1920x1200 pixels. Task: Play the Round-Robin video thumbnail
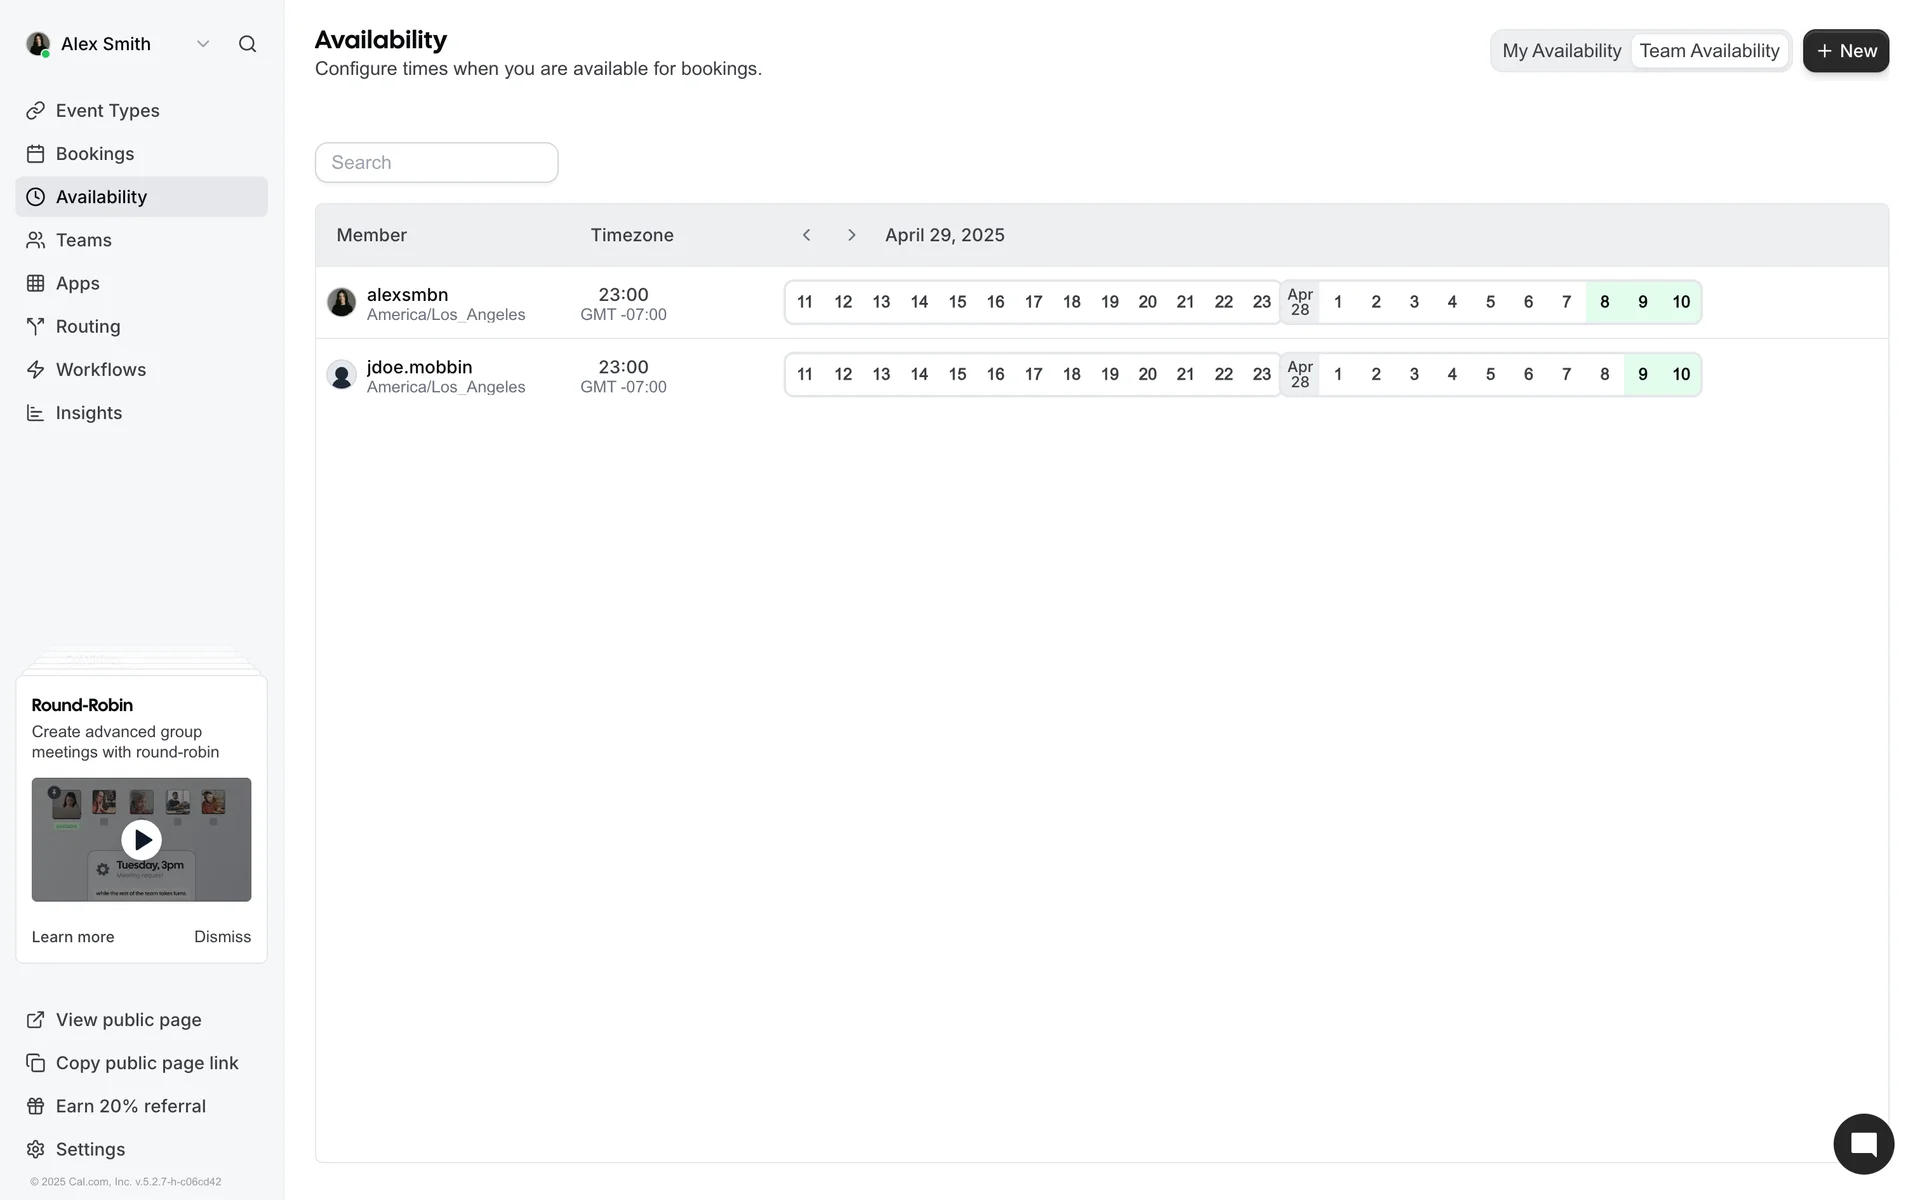point(141,840)
